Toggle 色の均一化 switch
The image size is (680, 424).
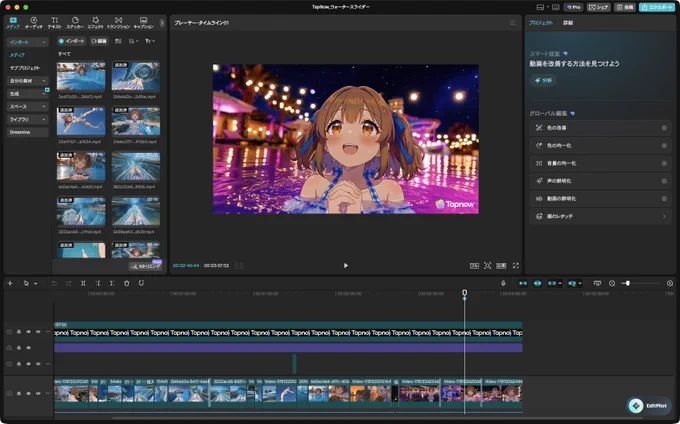click(664, 146)
